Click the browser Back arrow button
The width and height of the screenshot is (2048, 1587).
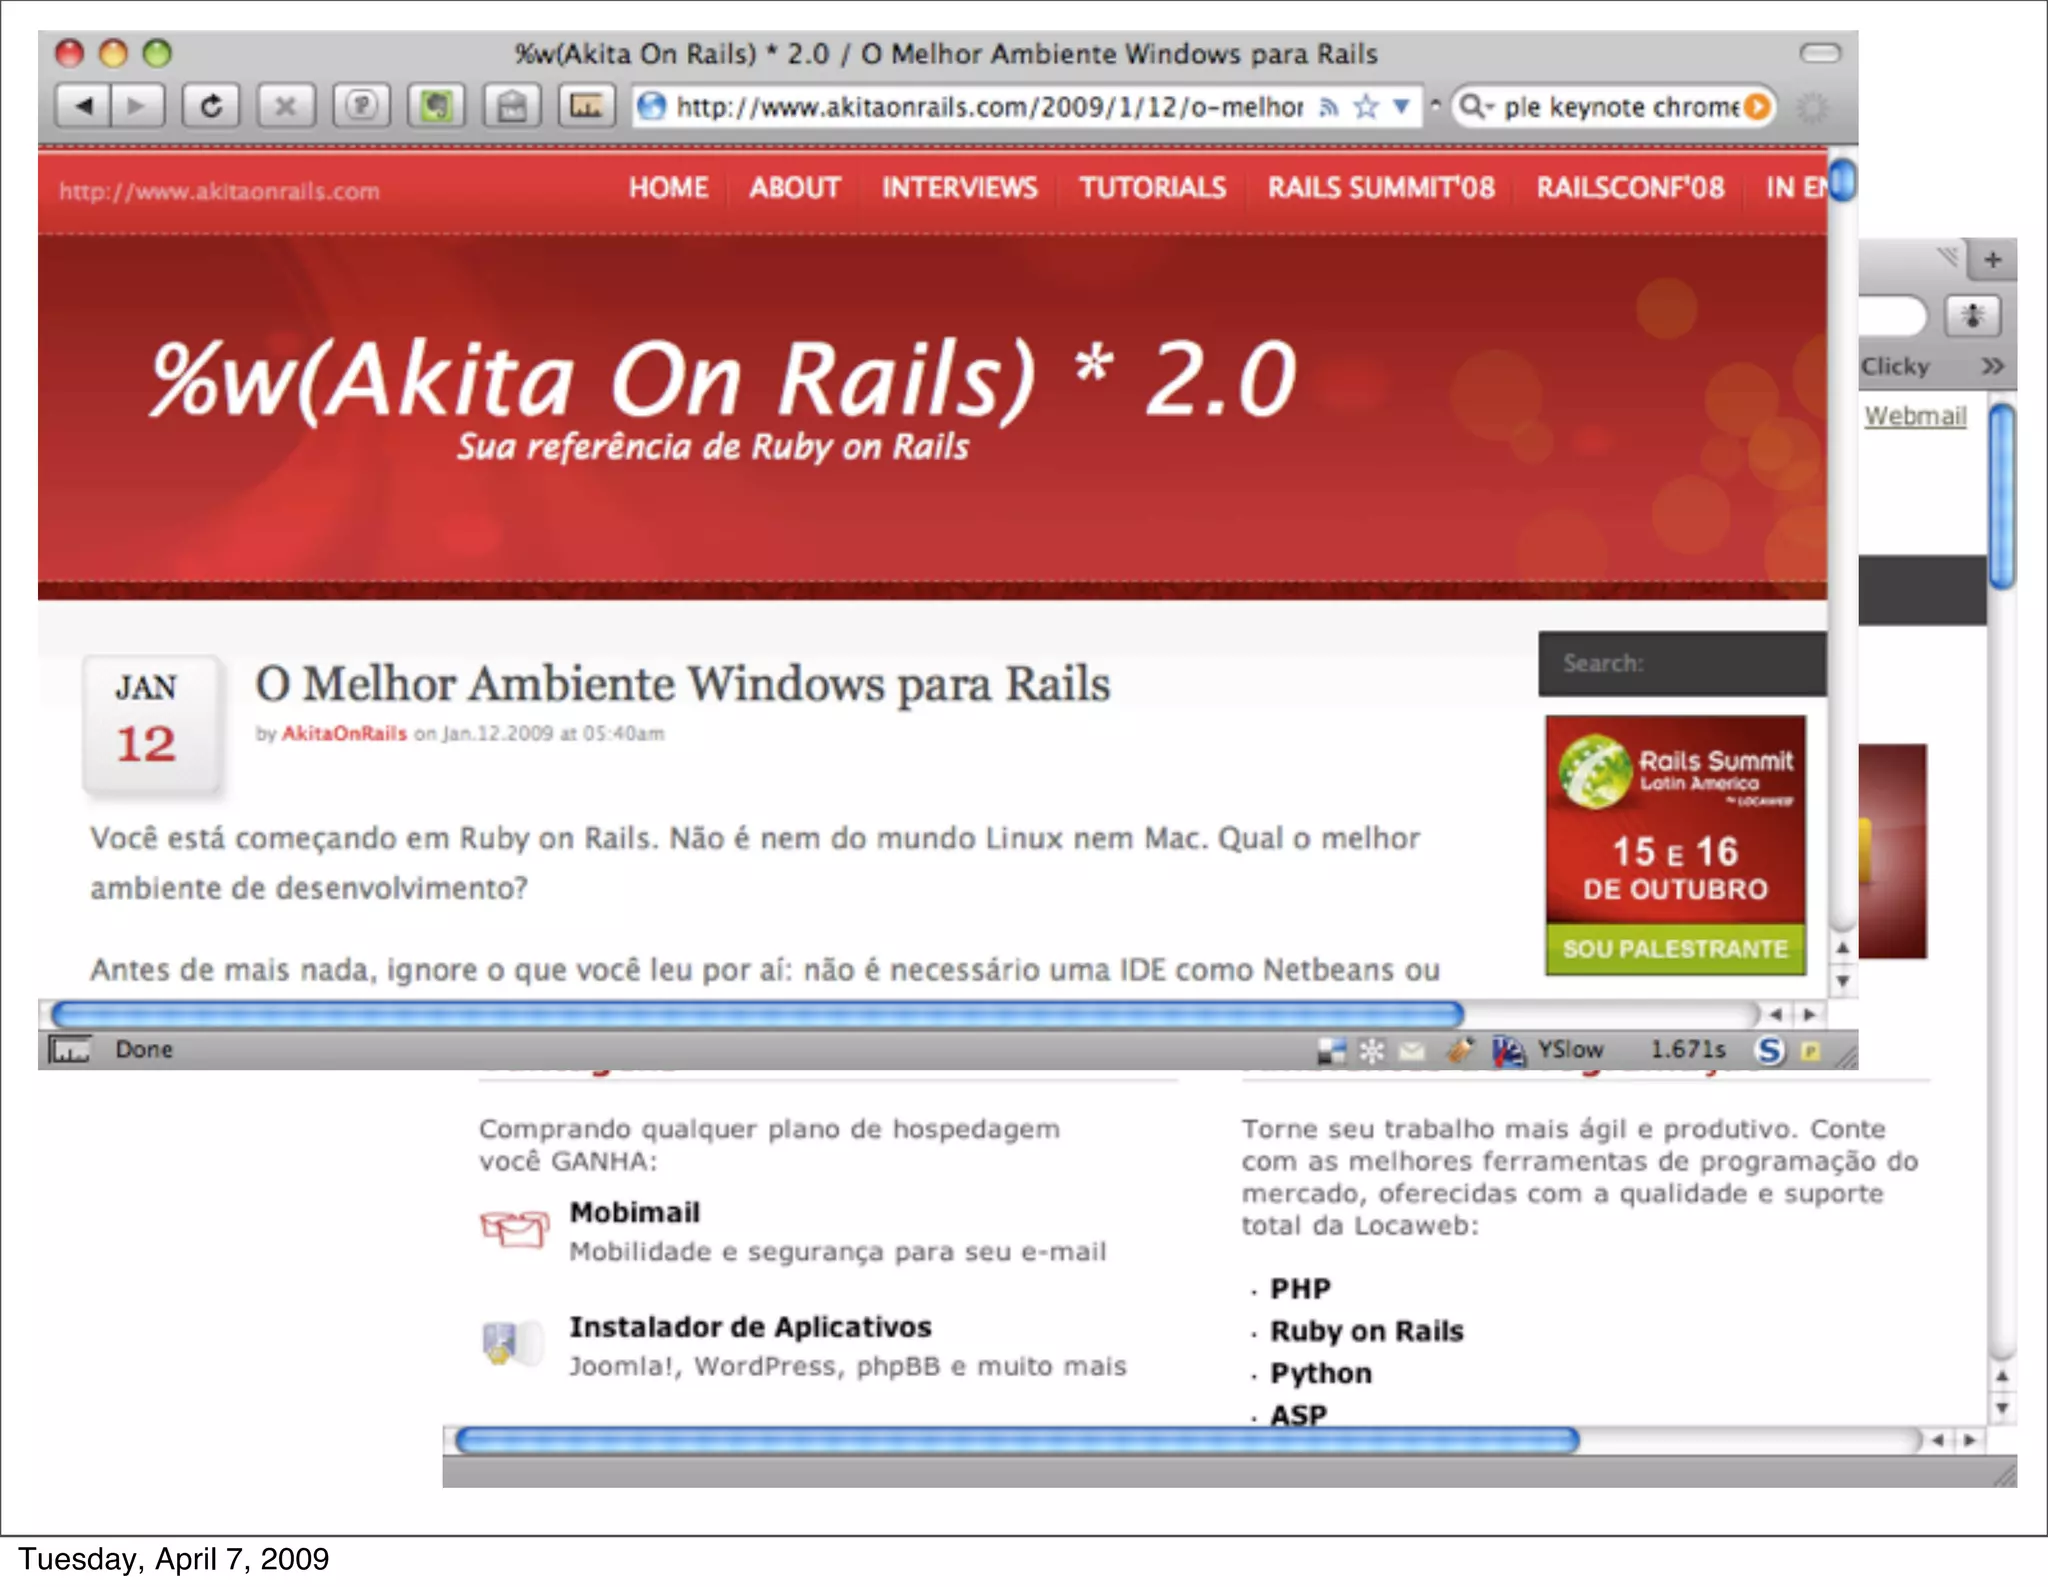coord(84,106)
